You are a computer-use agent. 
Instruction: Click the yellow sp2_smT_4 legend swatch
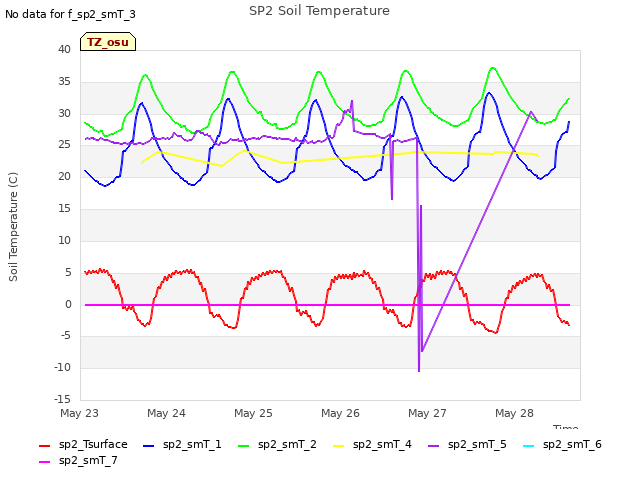click(x=339, y=446)
